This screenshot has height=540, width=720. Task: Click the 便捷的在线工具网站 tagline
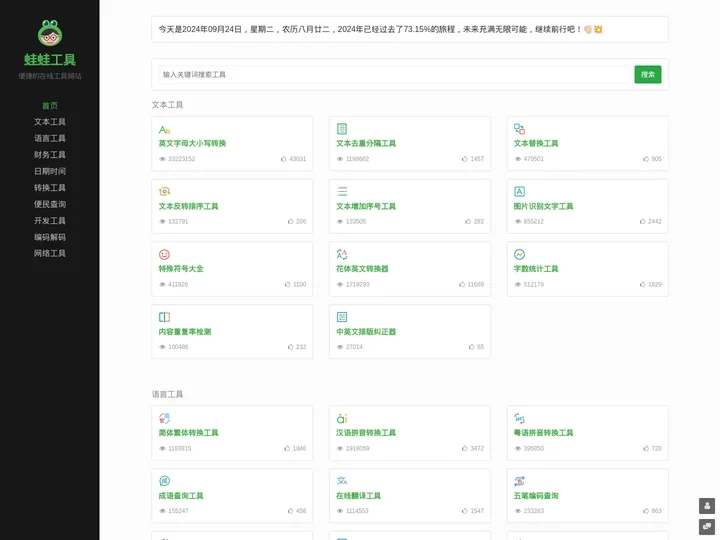pos(50,76)
